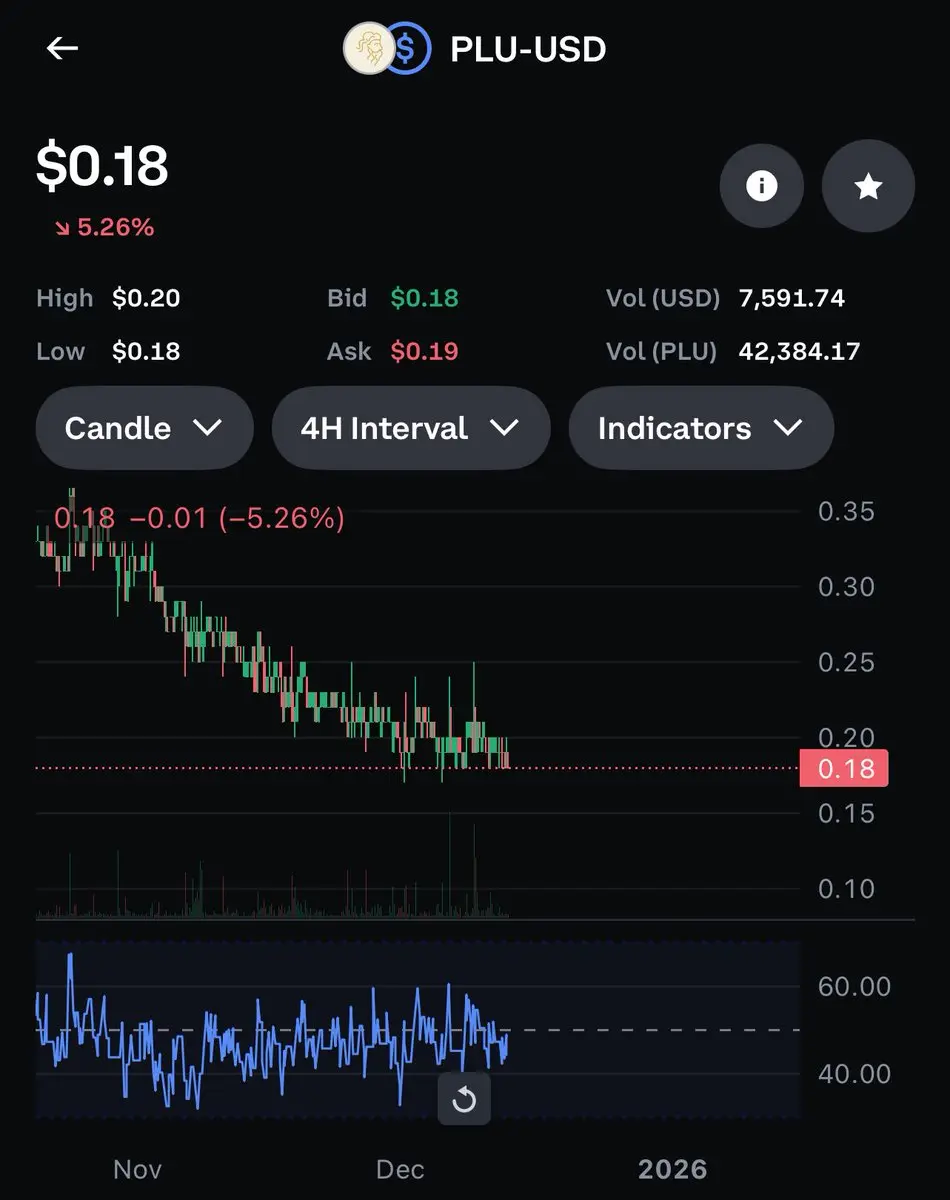
Task: Open the 4H Interval dropdown
Action: point(410,428)
